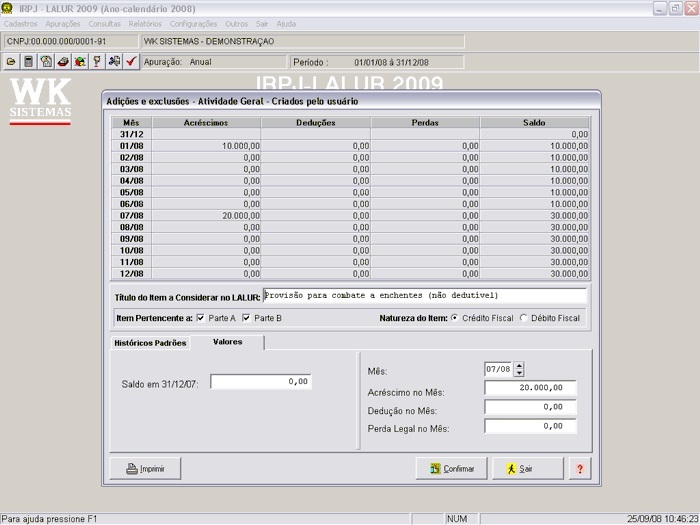The height and width of the screenshot is (525, 700).
Task: Click the Título do Item text field
Action: pos(424,296)
